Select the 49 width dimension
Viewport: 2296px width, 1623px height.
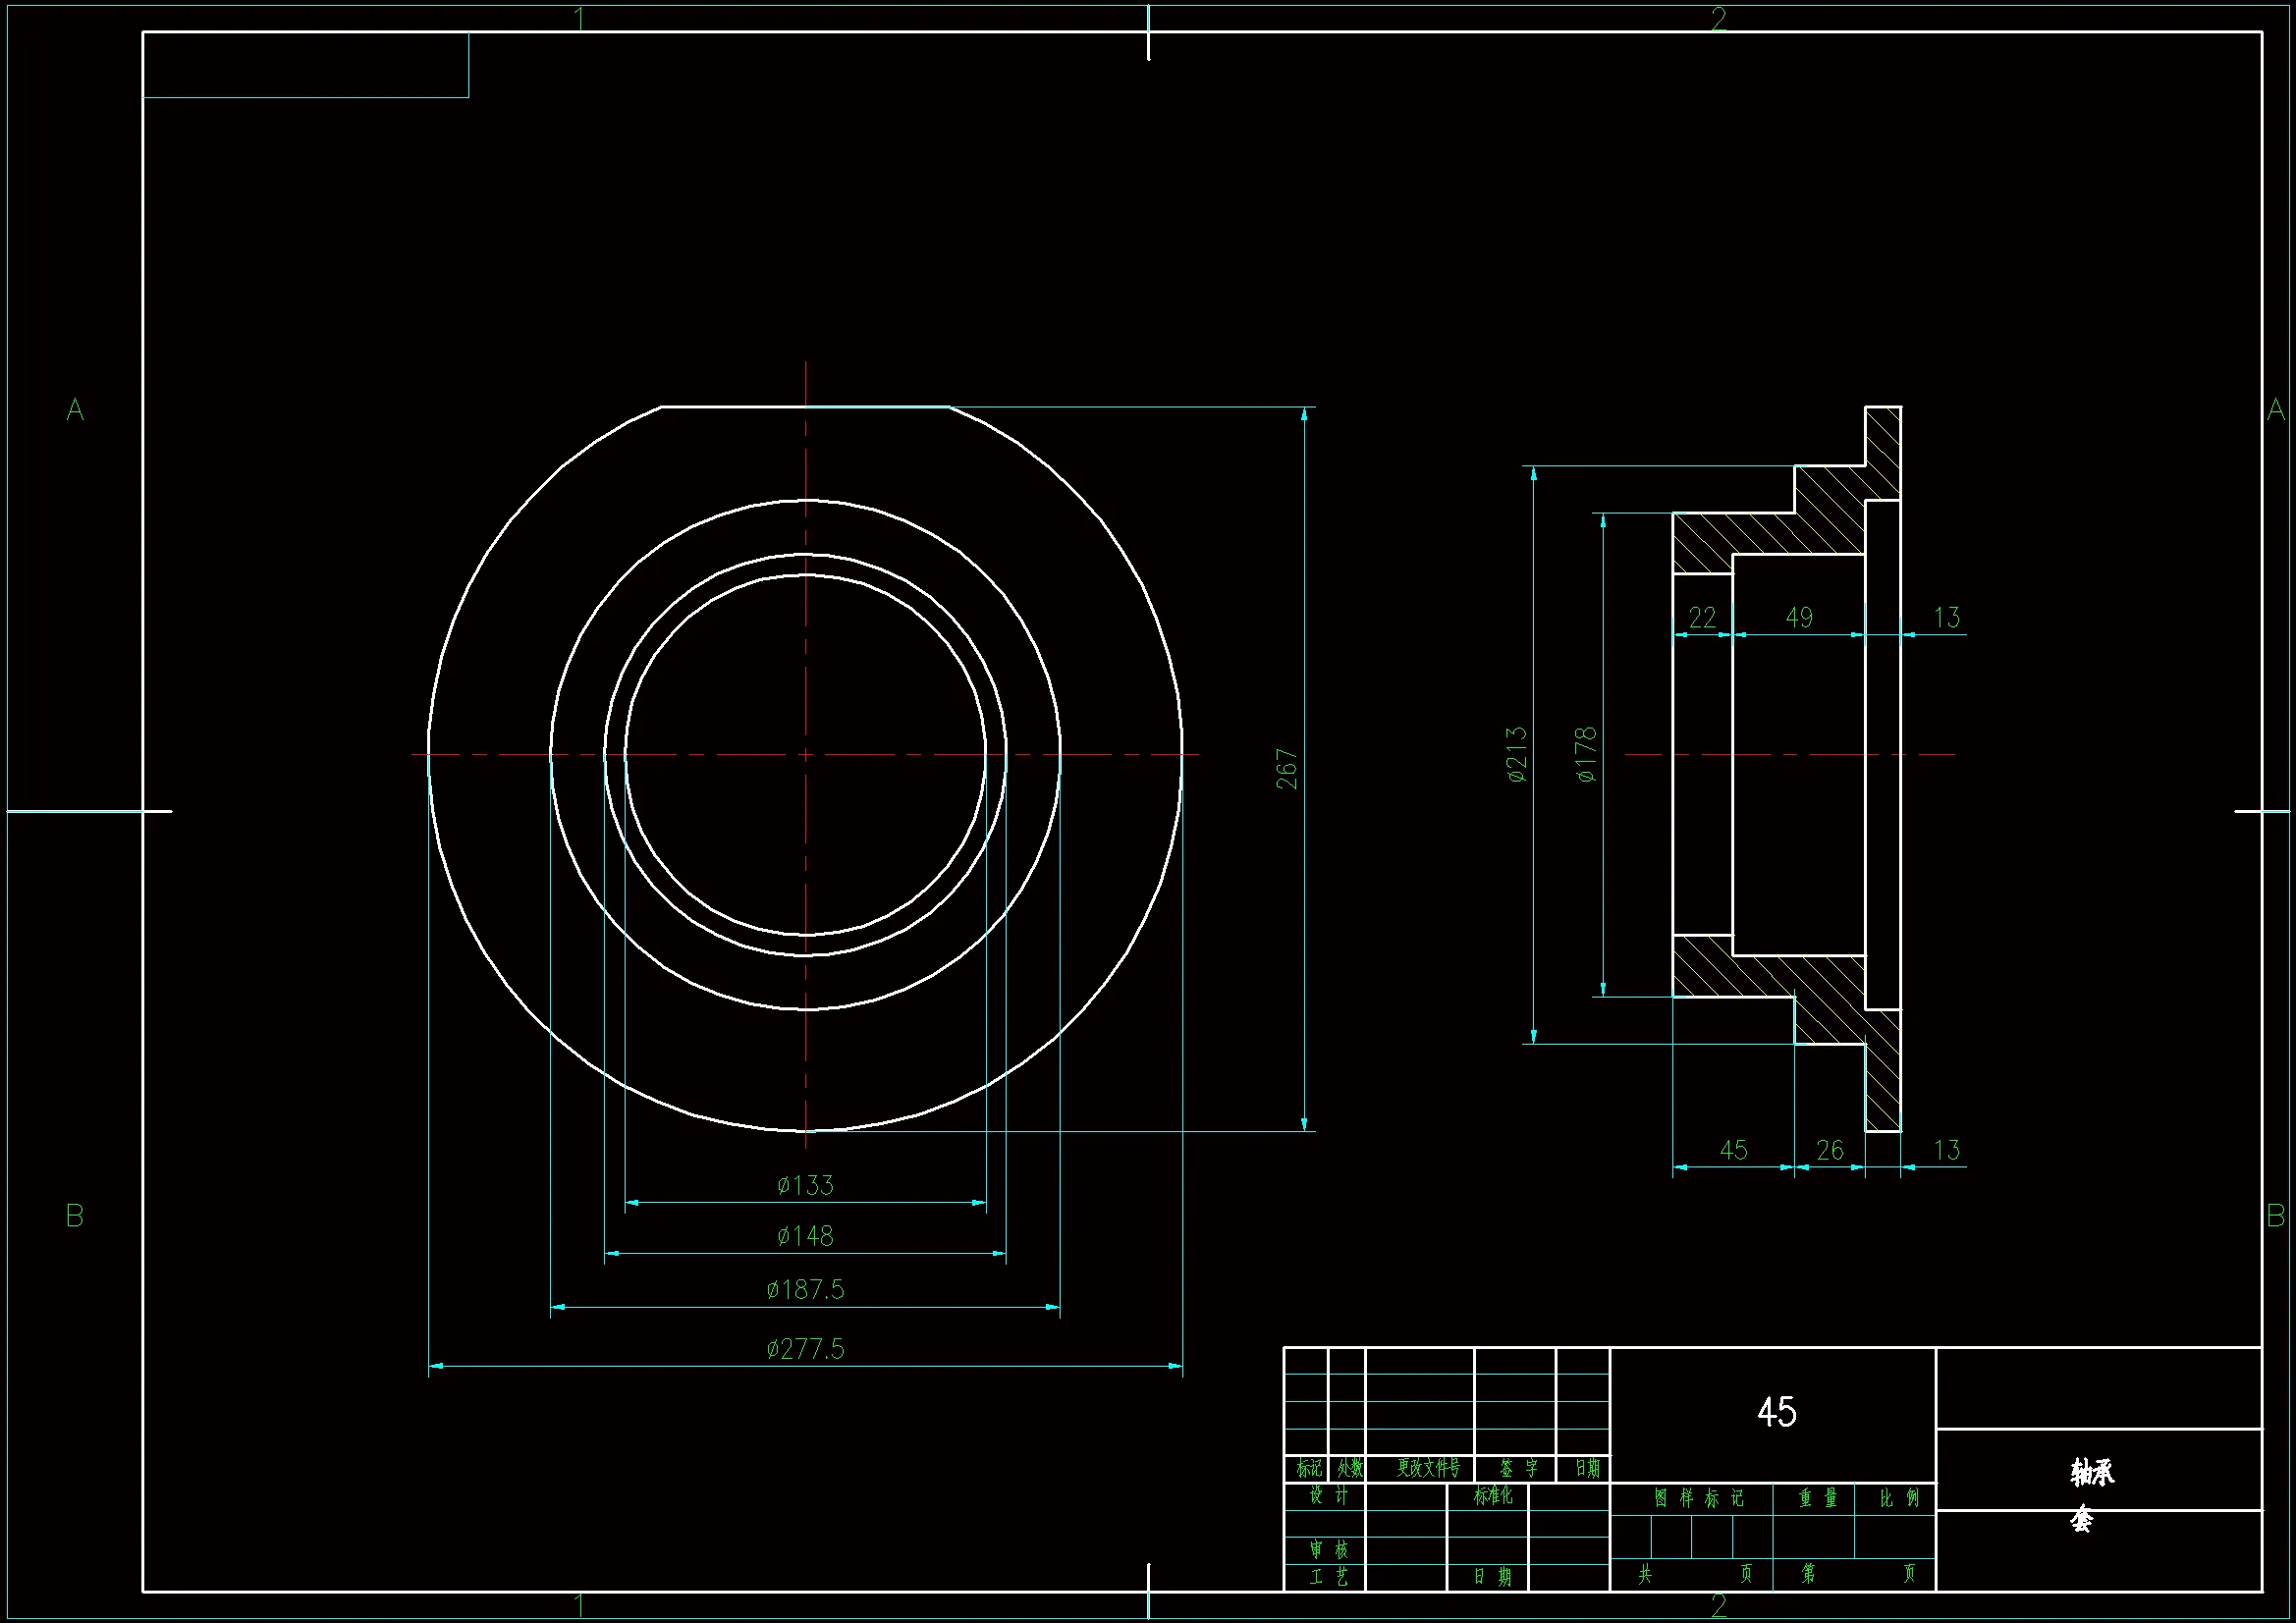(1798, 617)
